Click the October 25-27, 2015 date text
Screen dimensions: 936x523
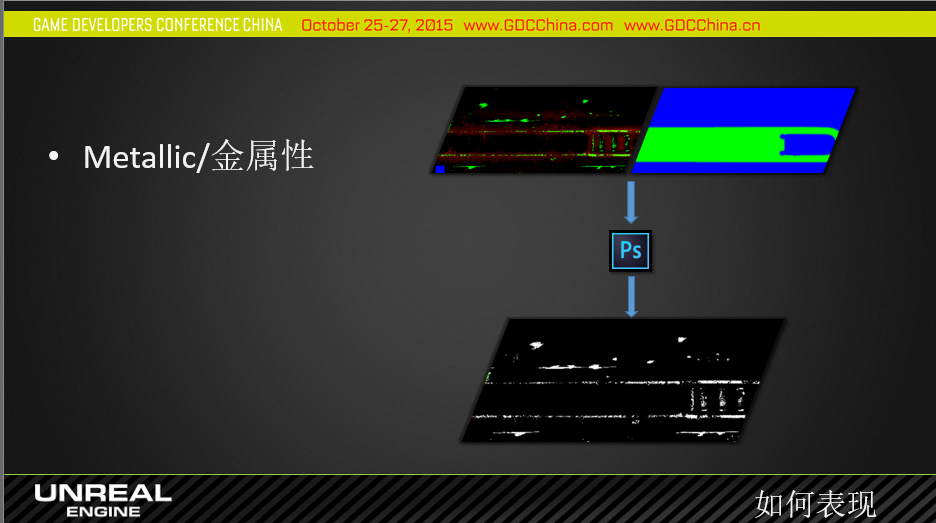[377, 25]
